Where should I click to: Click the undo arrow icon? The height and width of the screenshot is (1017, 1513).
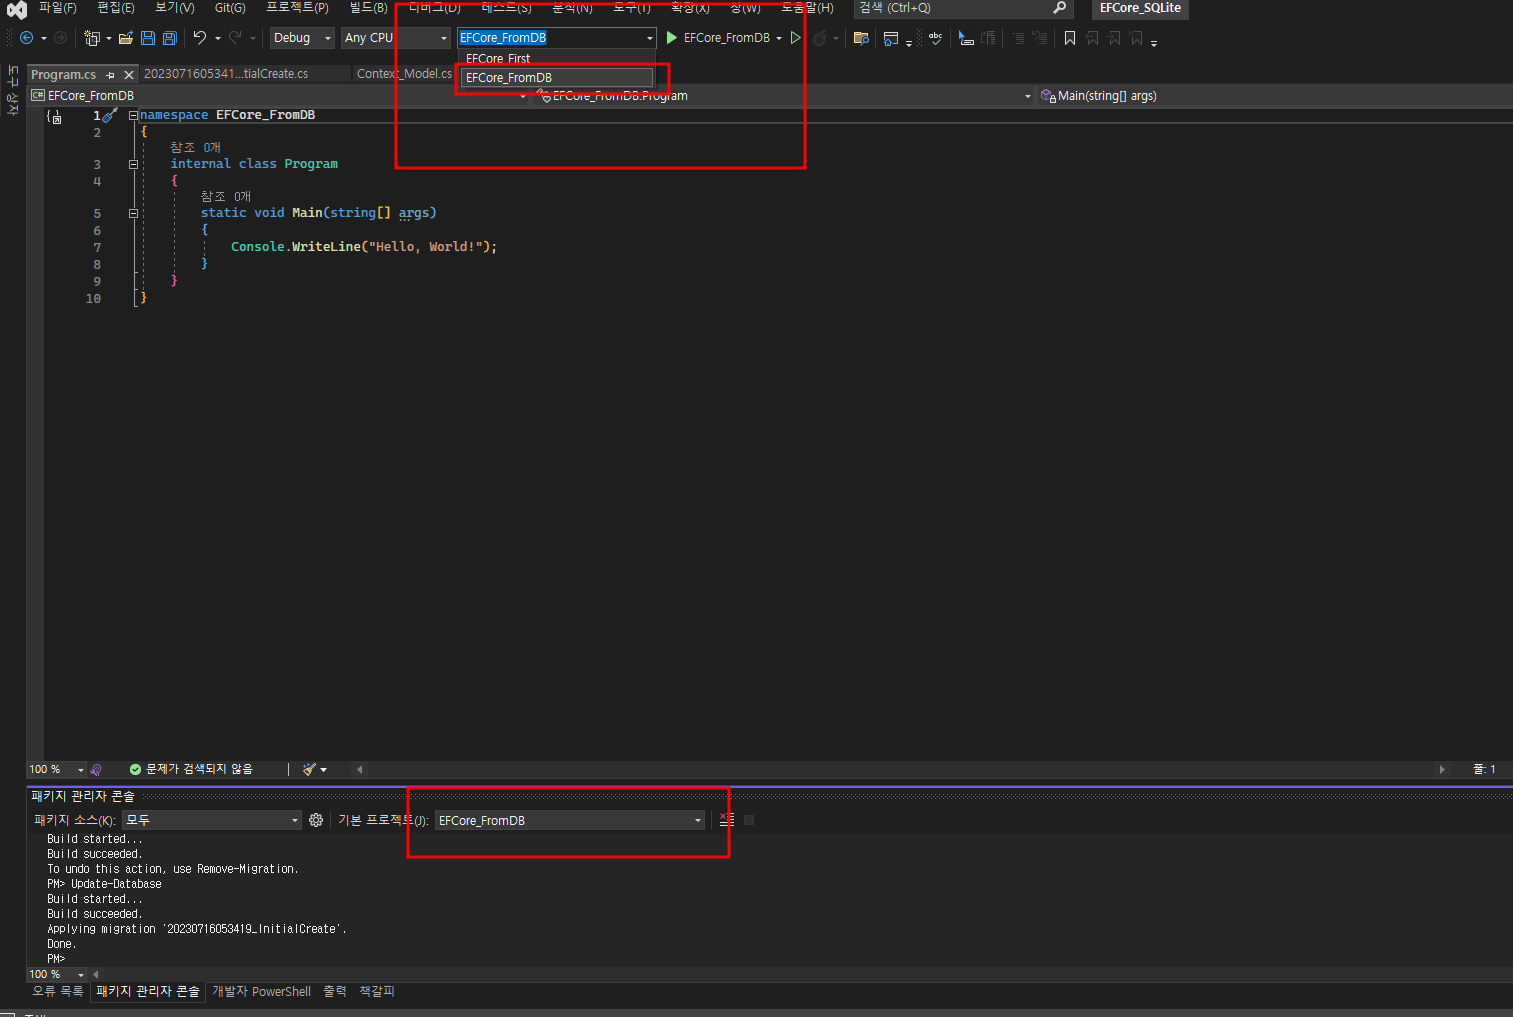pyautogui.click(x=200, y=38)
